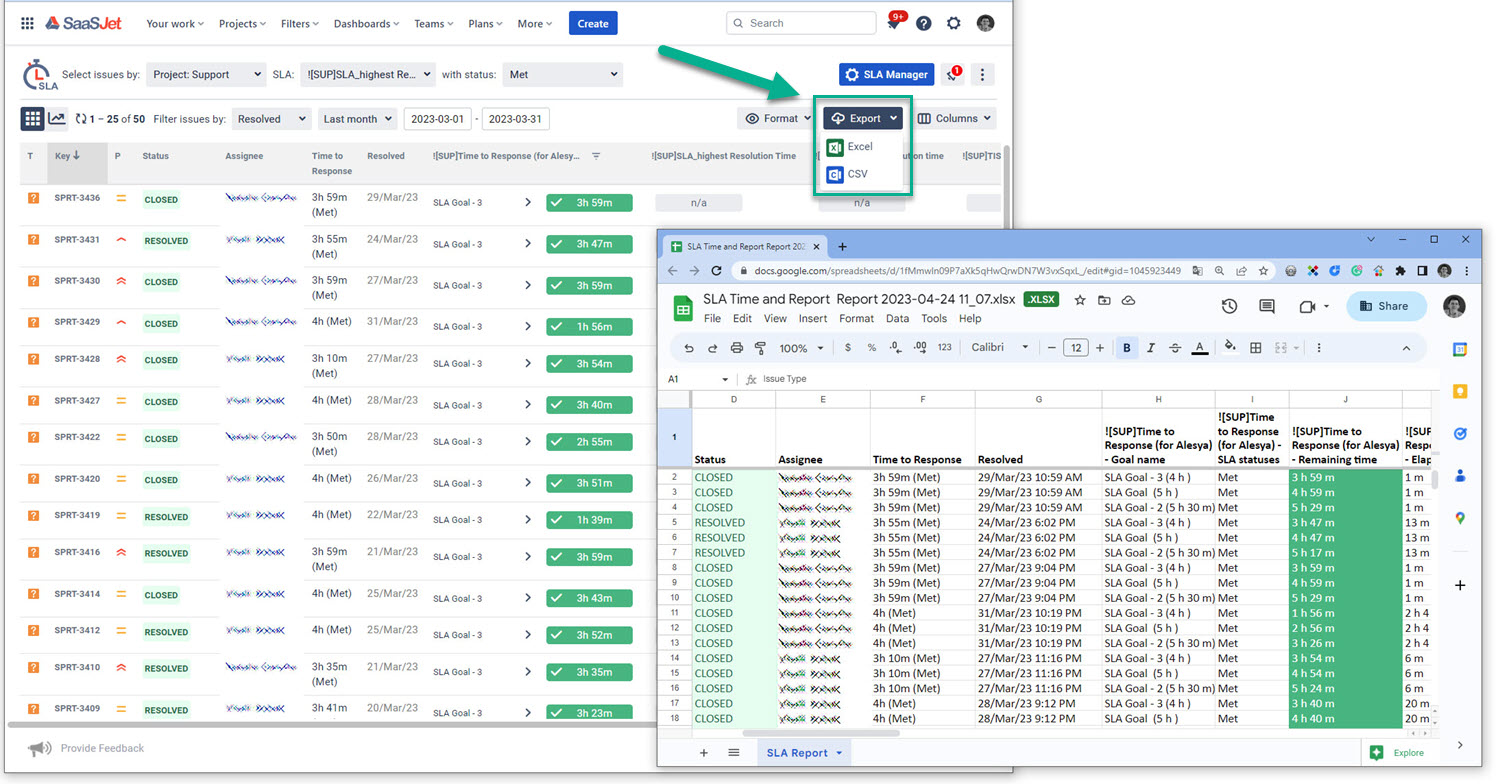The image size is (1500, 784).
Task: Open the Data menu in Sheets
Action: (x=897, y=318)
